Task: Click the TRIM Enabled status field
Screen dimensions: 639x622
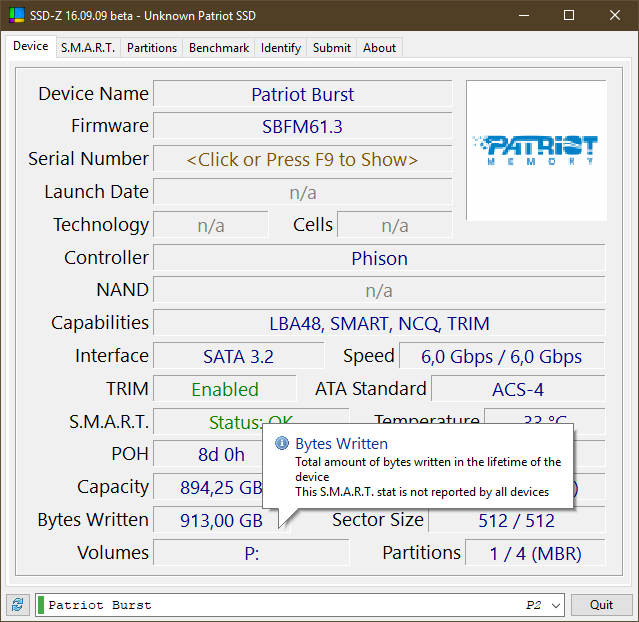Action: point(225,389)
